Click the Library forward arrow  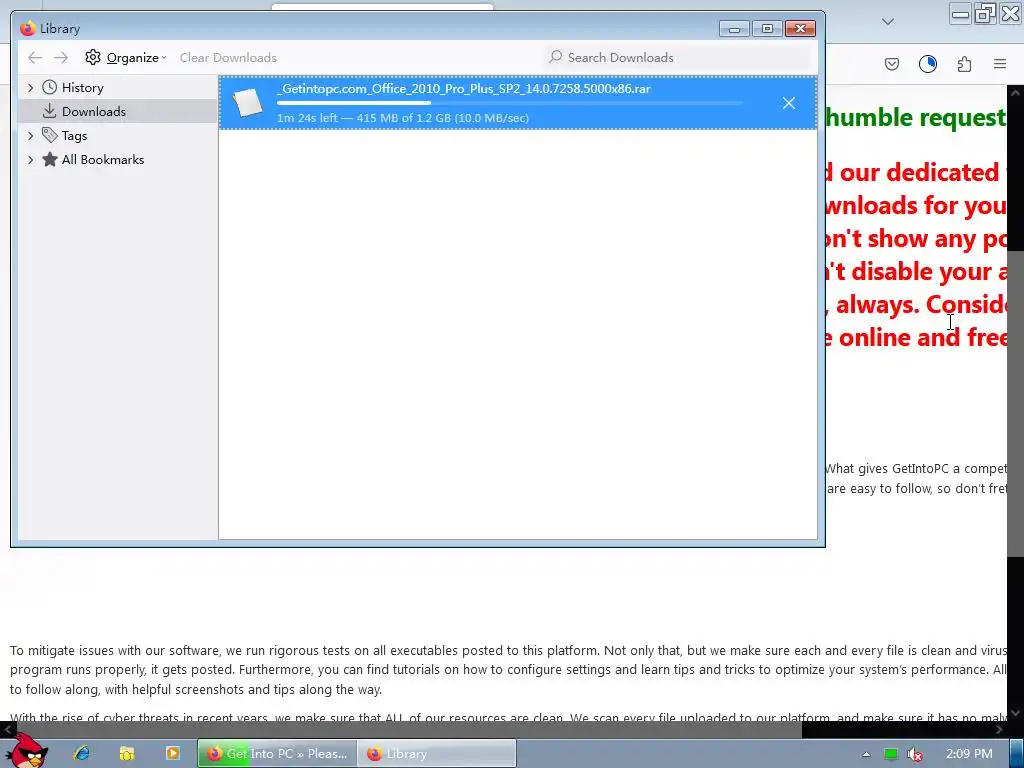point(61,57)
